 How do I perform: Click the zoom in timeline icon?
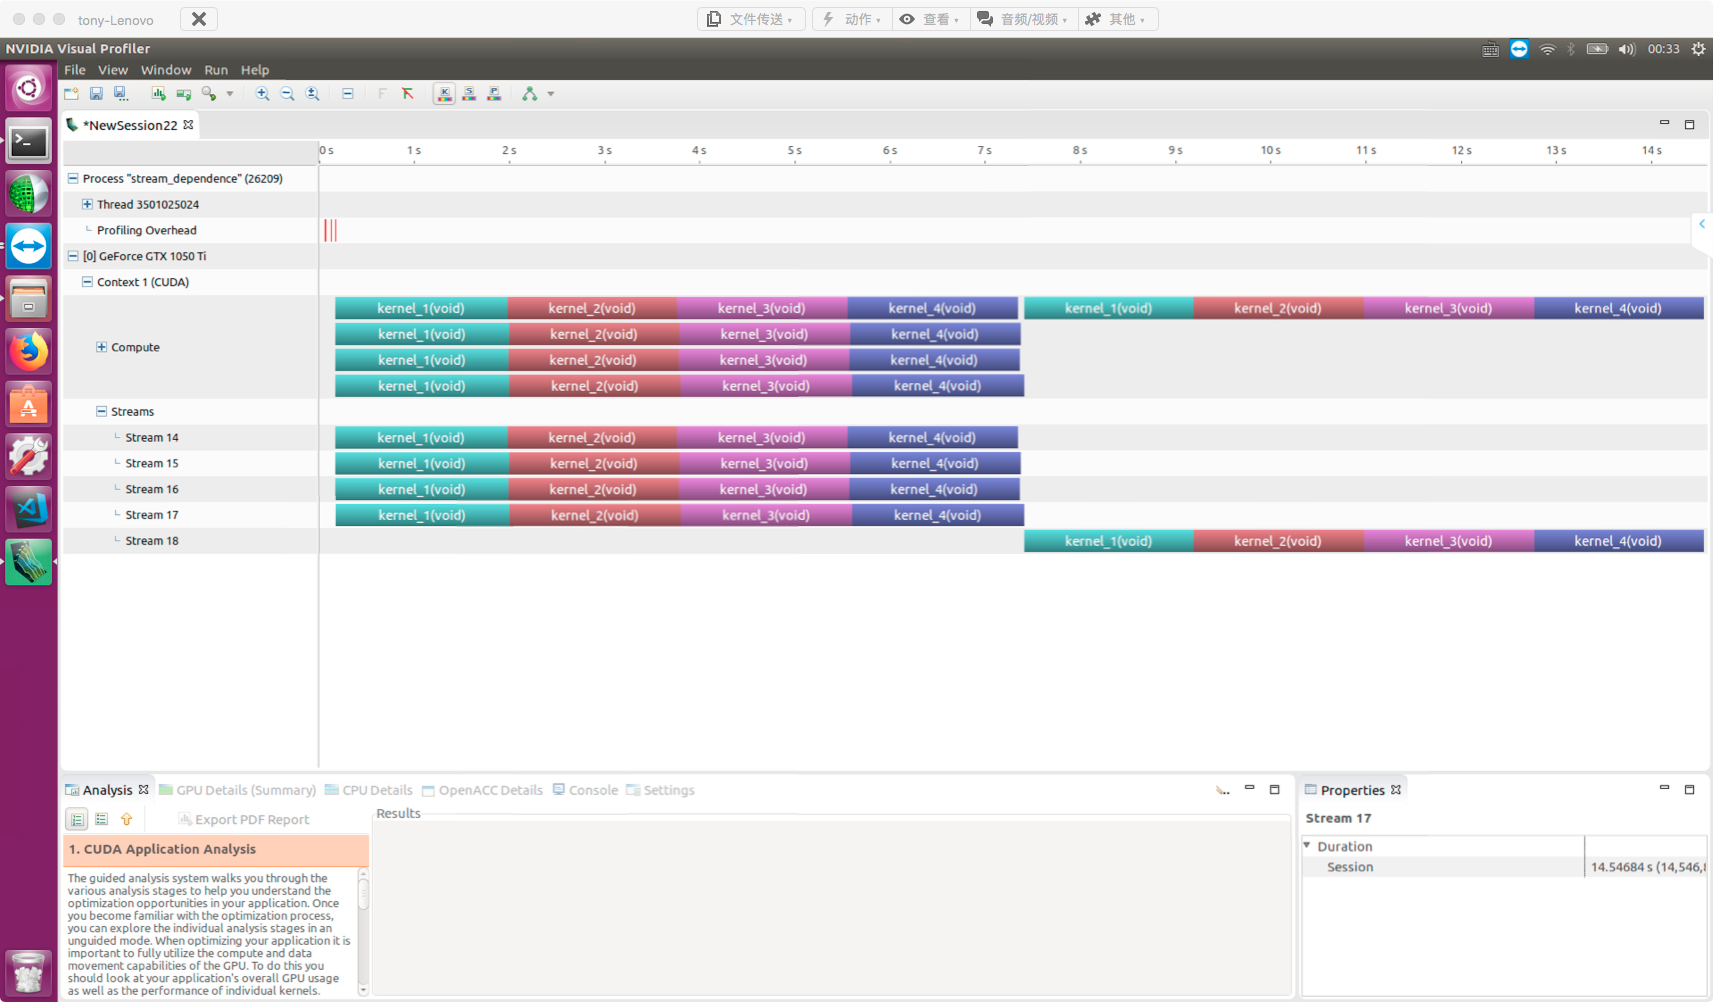click(x=262, y=94)
